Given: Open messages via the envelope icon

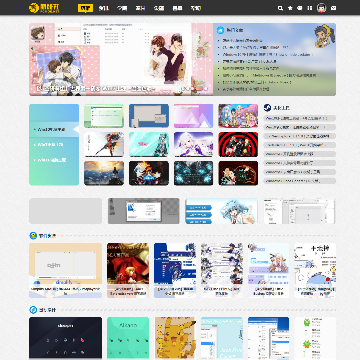Looking at the screenshot, I should pyautogui.click(x=333, y=8).
